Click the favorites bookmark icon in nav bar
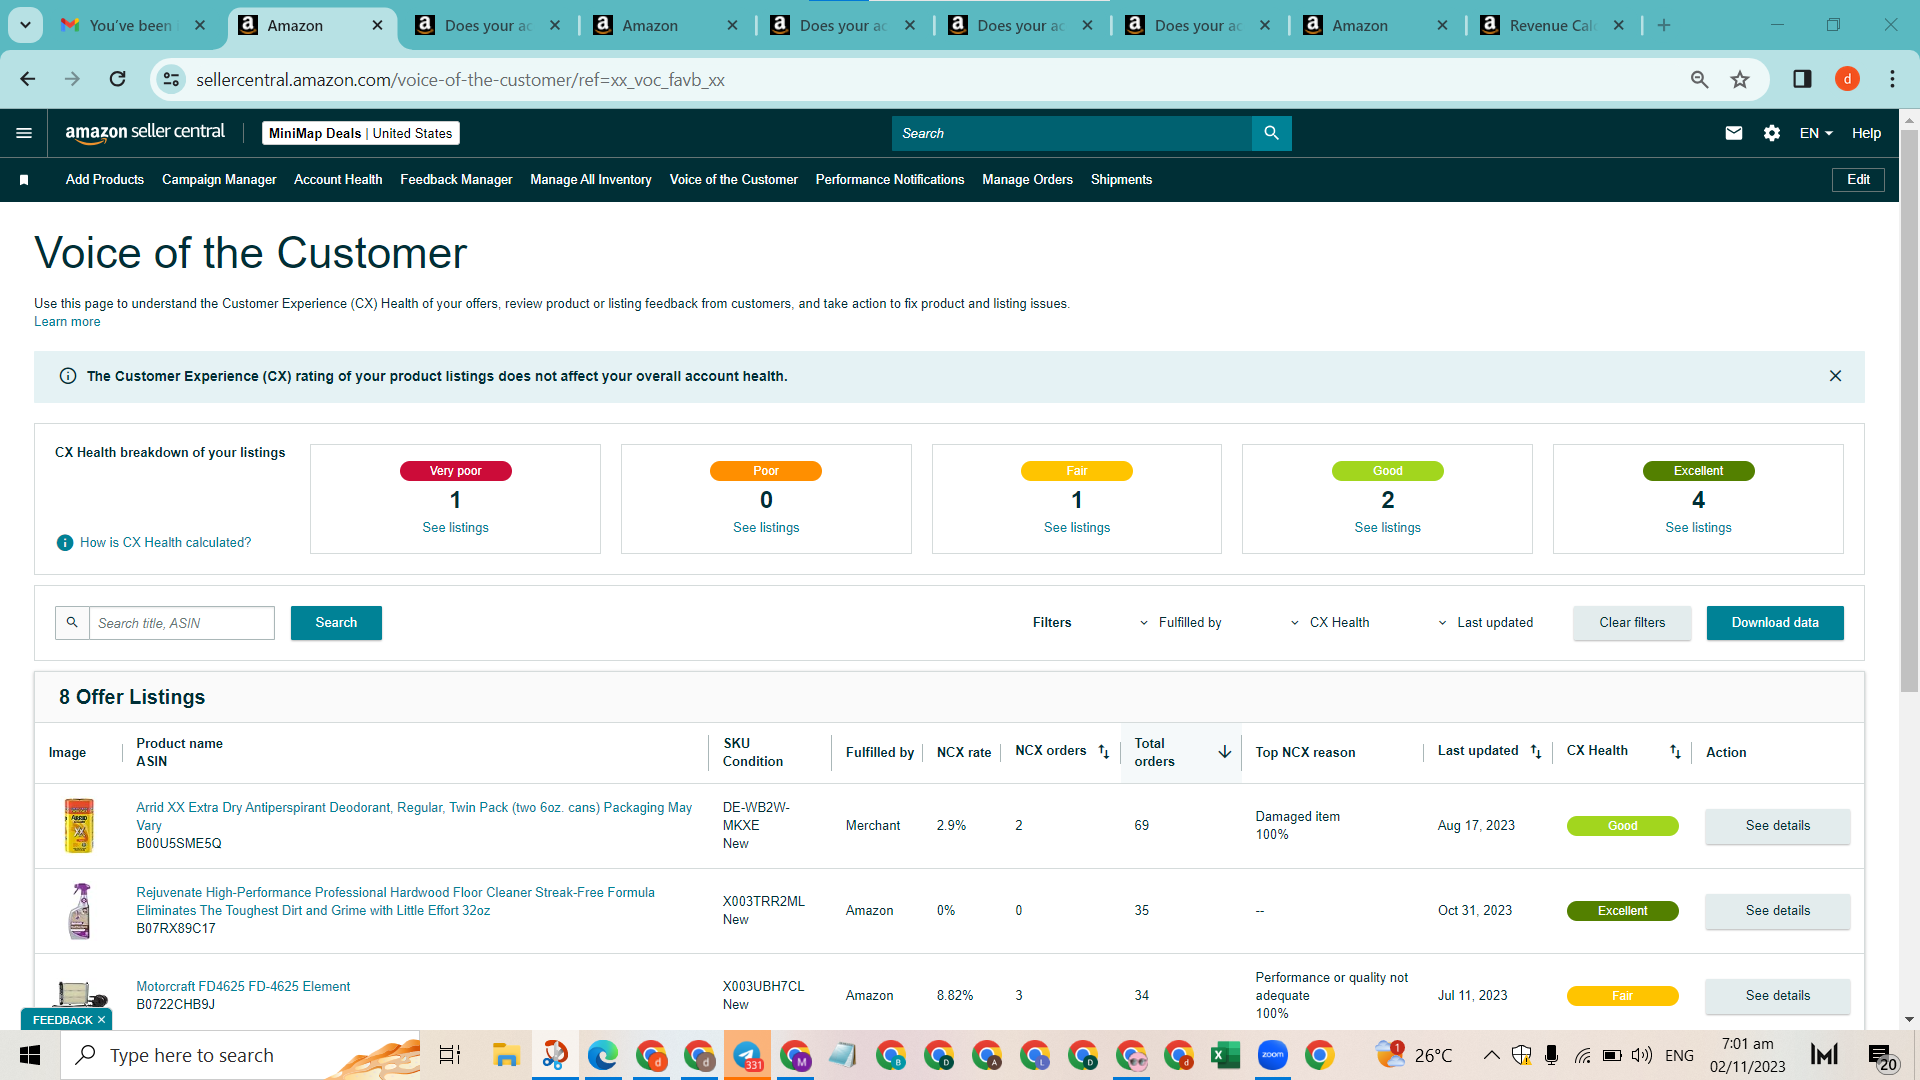Image resolution: width=1920 pixels, height=1080 pixels. 24,180
